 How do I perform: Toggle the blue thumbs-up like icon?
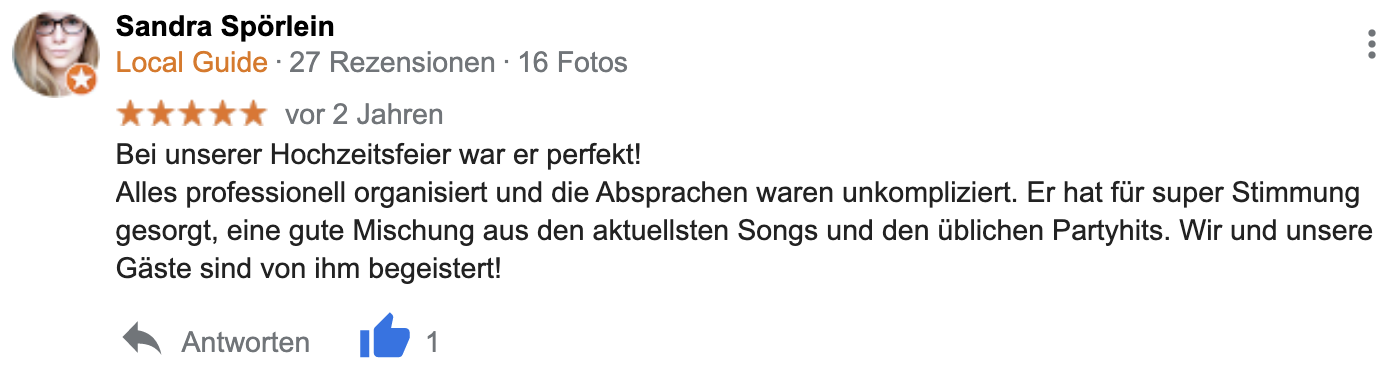[385, 337]
